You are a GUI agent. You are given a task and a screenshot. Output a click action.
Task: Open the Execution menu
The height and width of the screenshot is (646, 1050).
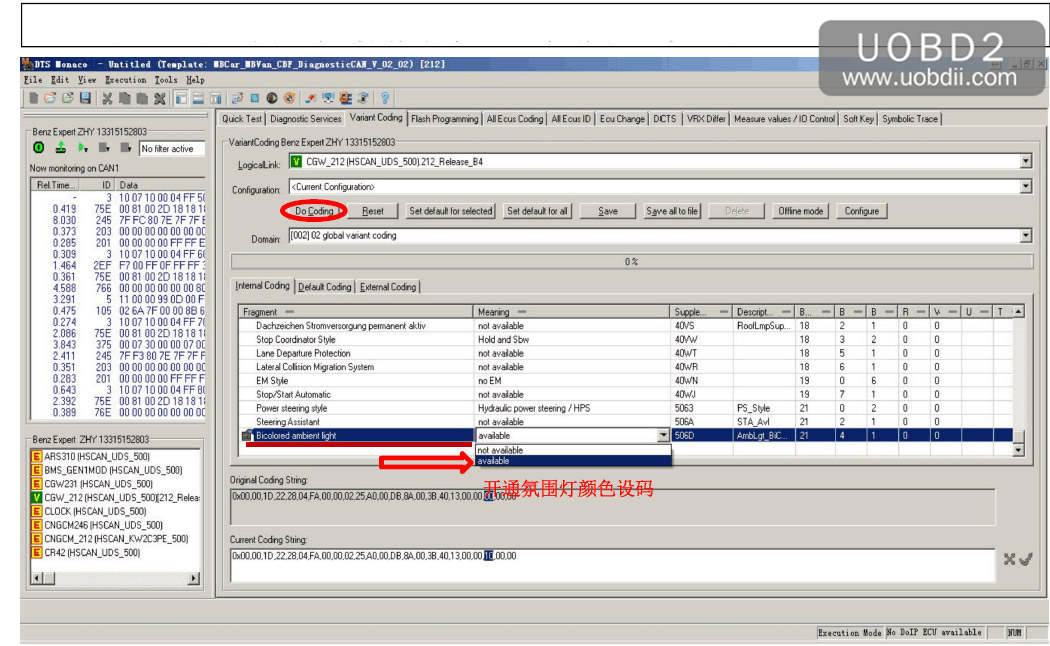125,80
